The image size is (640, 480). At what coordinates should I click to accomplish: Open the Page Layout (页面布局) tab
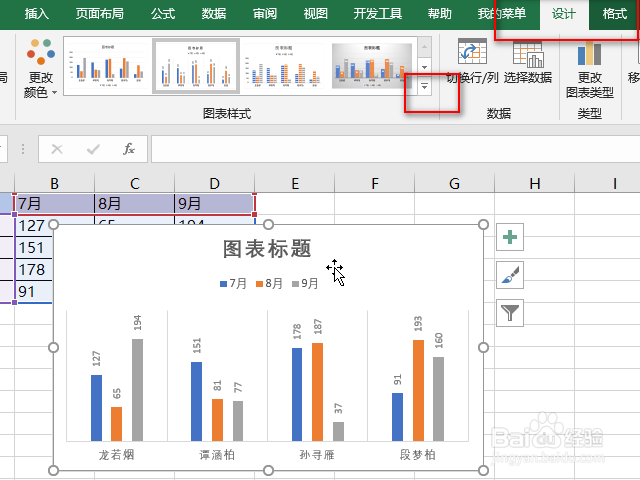pyautogui.click(x=100, y=14)
